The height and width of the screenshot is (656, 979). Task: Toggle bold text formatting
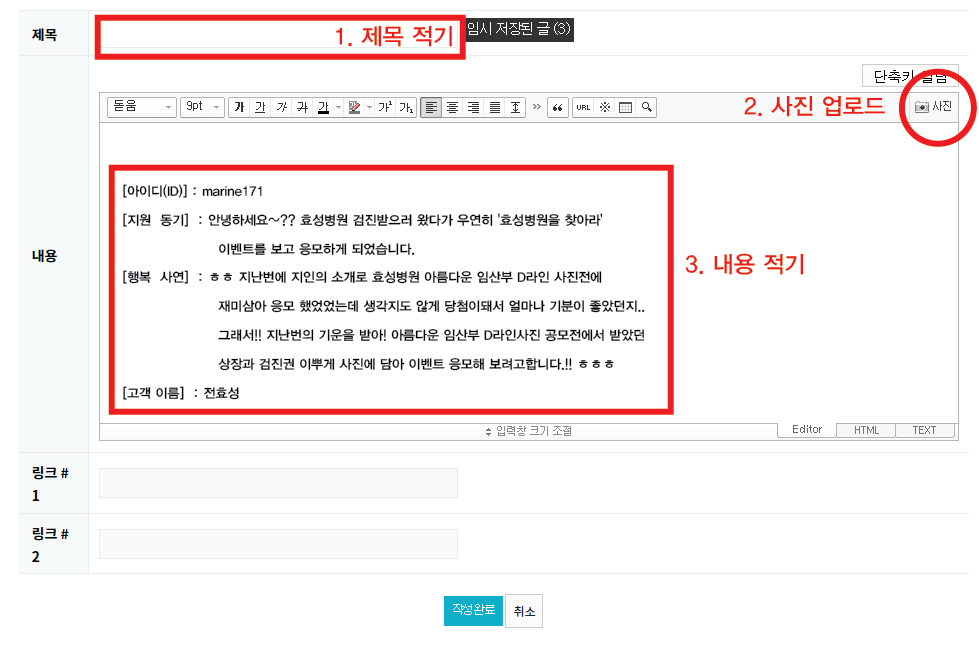(239, 107)
